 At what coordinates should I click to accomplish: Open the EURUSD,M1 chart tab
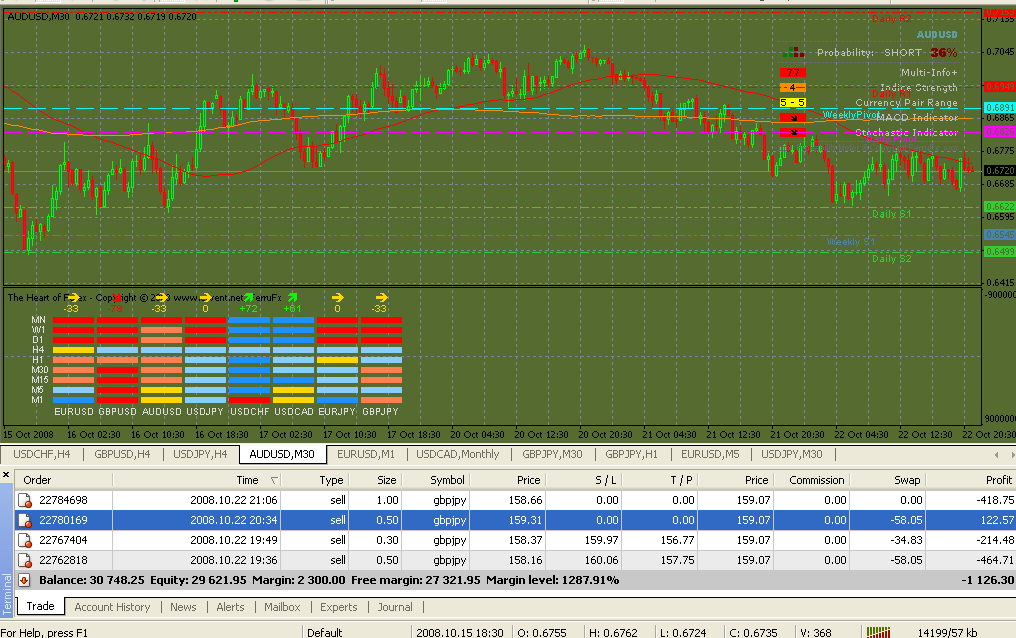pyautogui.click(x=365, y=454)
